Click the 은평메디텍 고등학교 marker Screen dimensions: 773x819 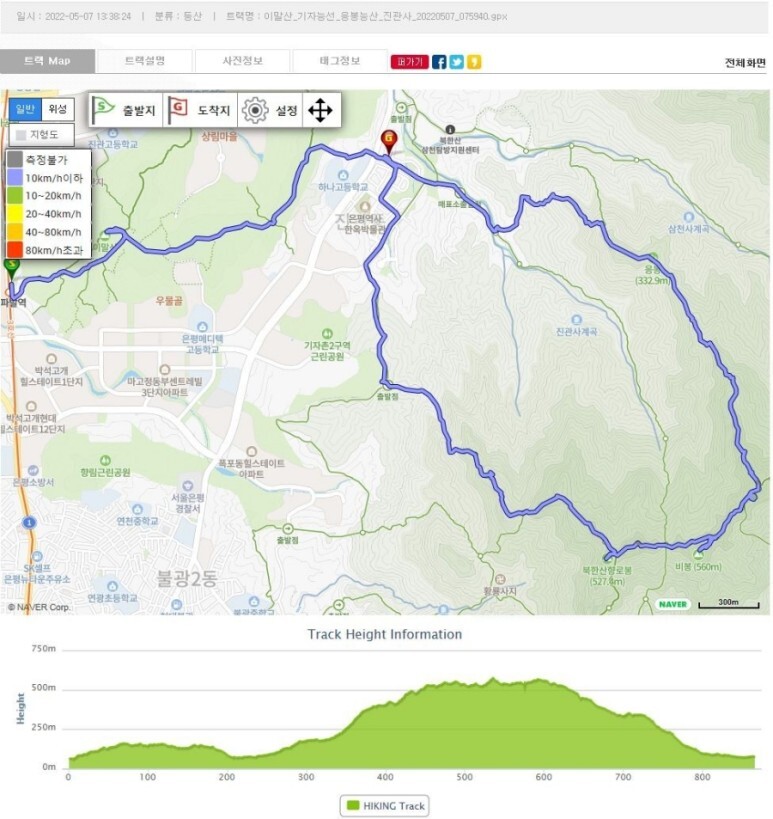[x=202, y=327]
